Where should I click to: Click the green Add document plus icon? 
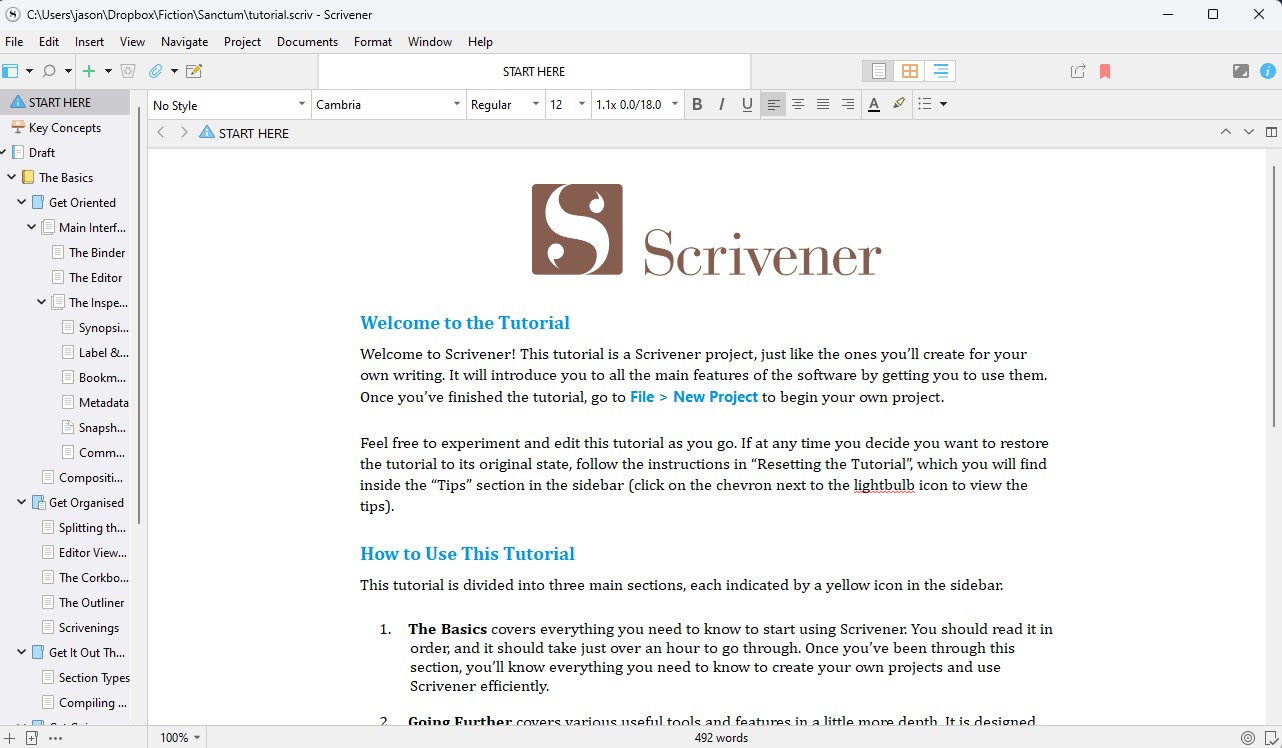[89, 71]
